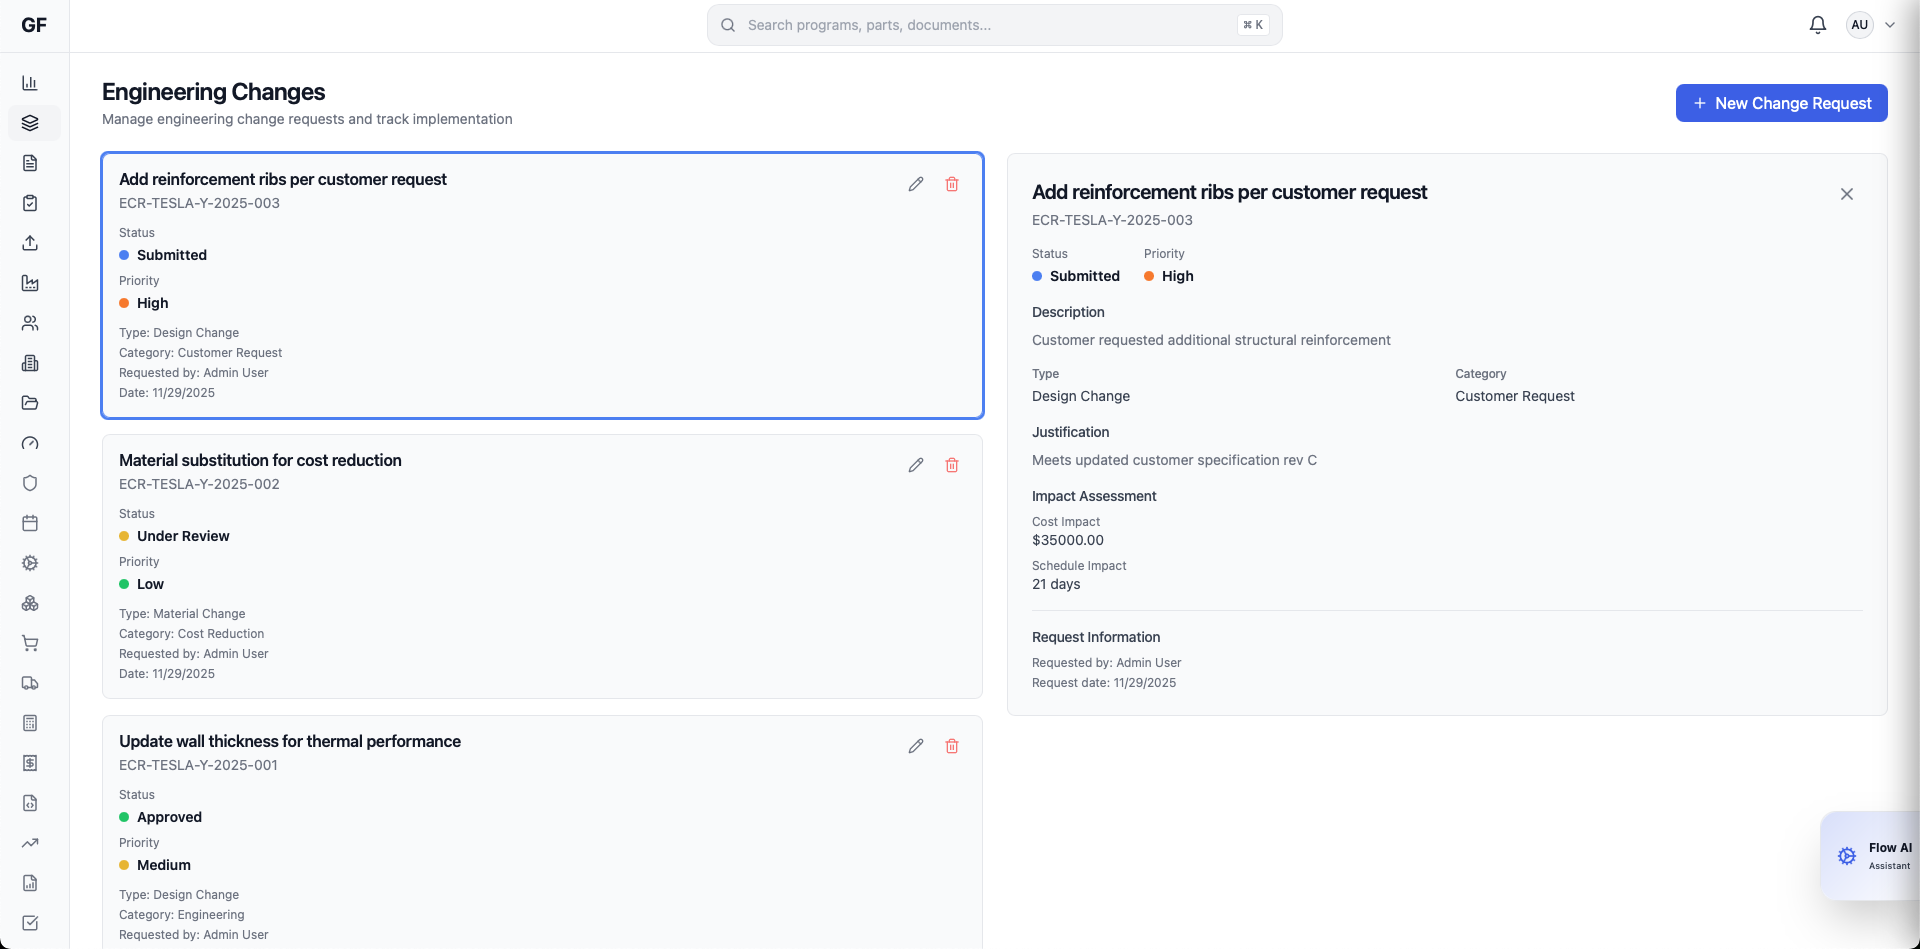Open the shield compliance section

pos(30,483)
